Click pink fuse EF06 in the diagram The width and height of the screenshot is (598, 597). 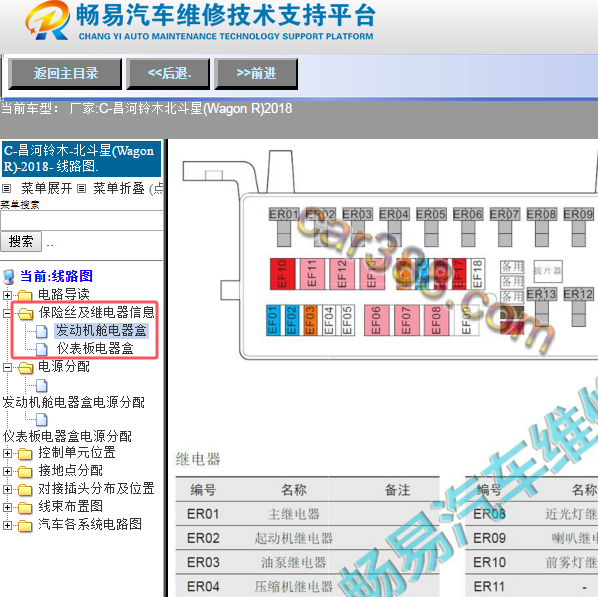pyautogui.click(x=376, y=320)
